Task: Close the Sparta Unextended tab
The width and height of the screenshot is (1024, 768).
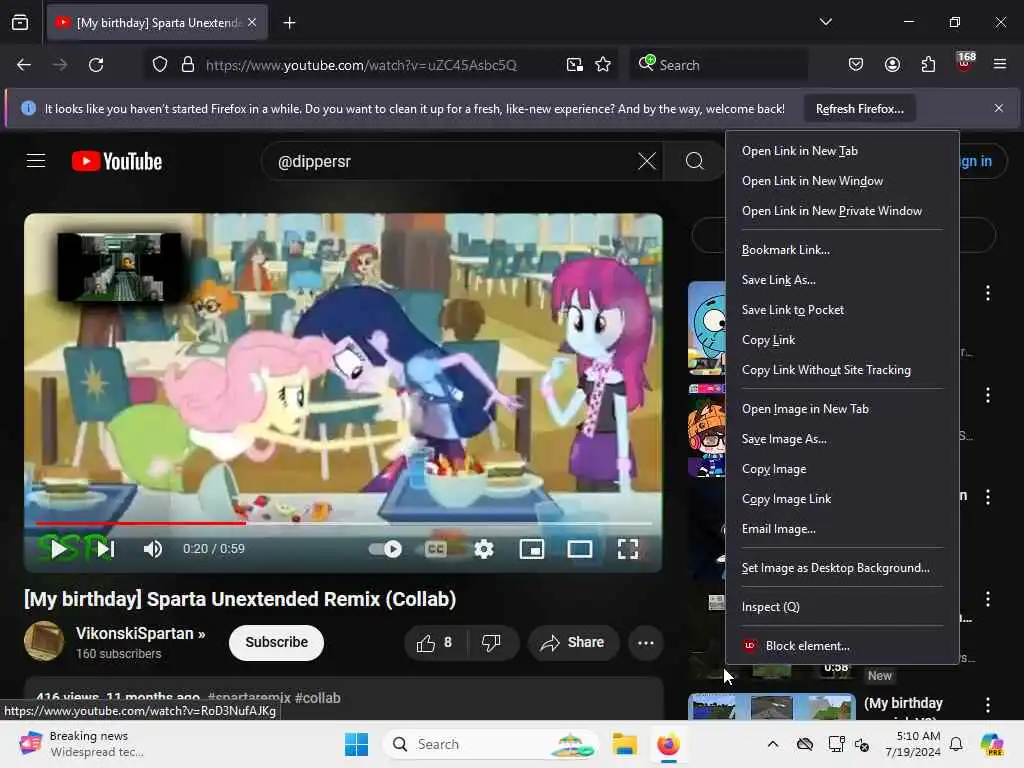Action: pos(252,22)
